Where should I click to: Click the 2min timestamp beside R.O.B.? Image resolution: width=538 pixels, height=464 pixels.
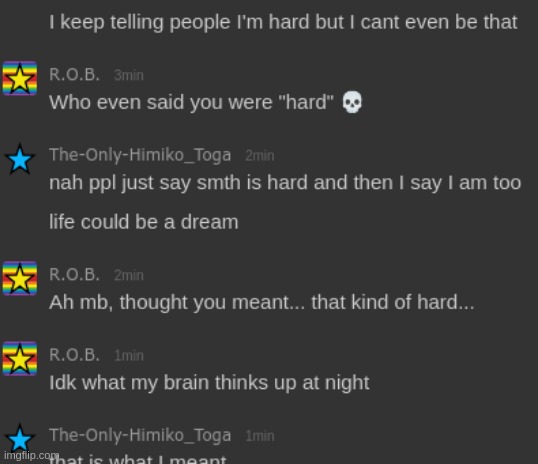[129, 275]
